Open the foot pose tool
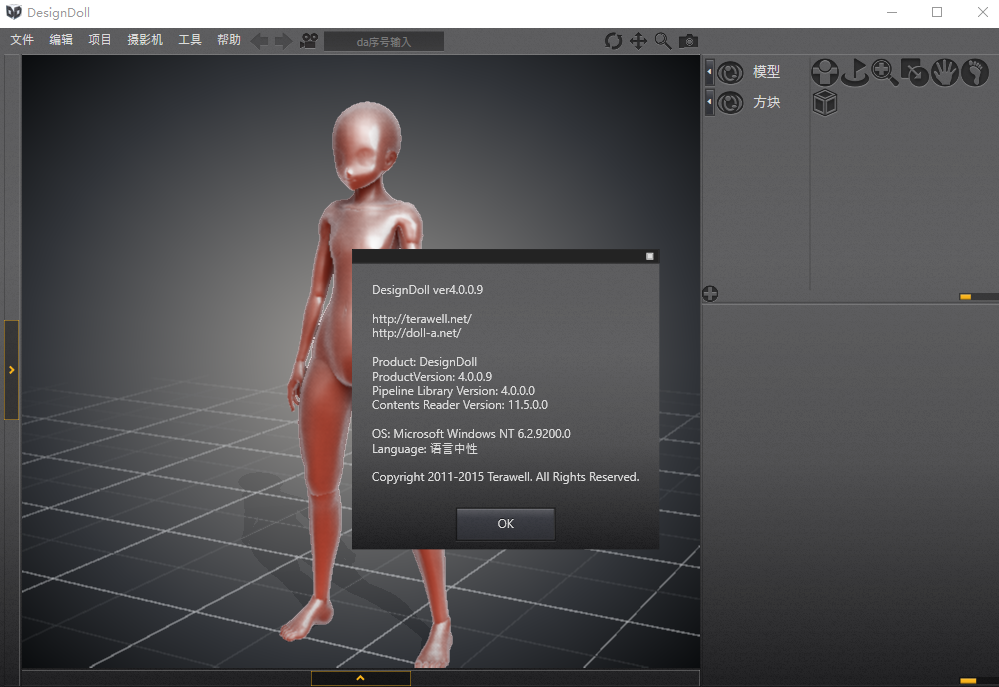999x687 pixels. click(974, 72)
